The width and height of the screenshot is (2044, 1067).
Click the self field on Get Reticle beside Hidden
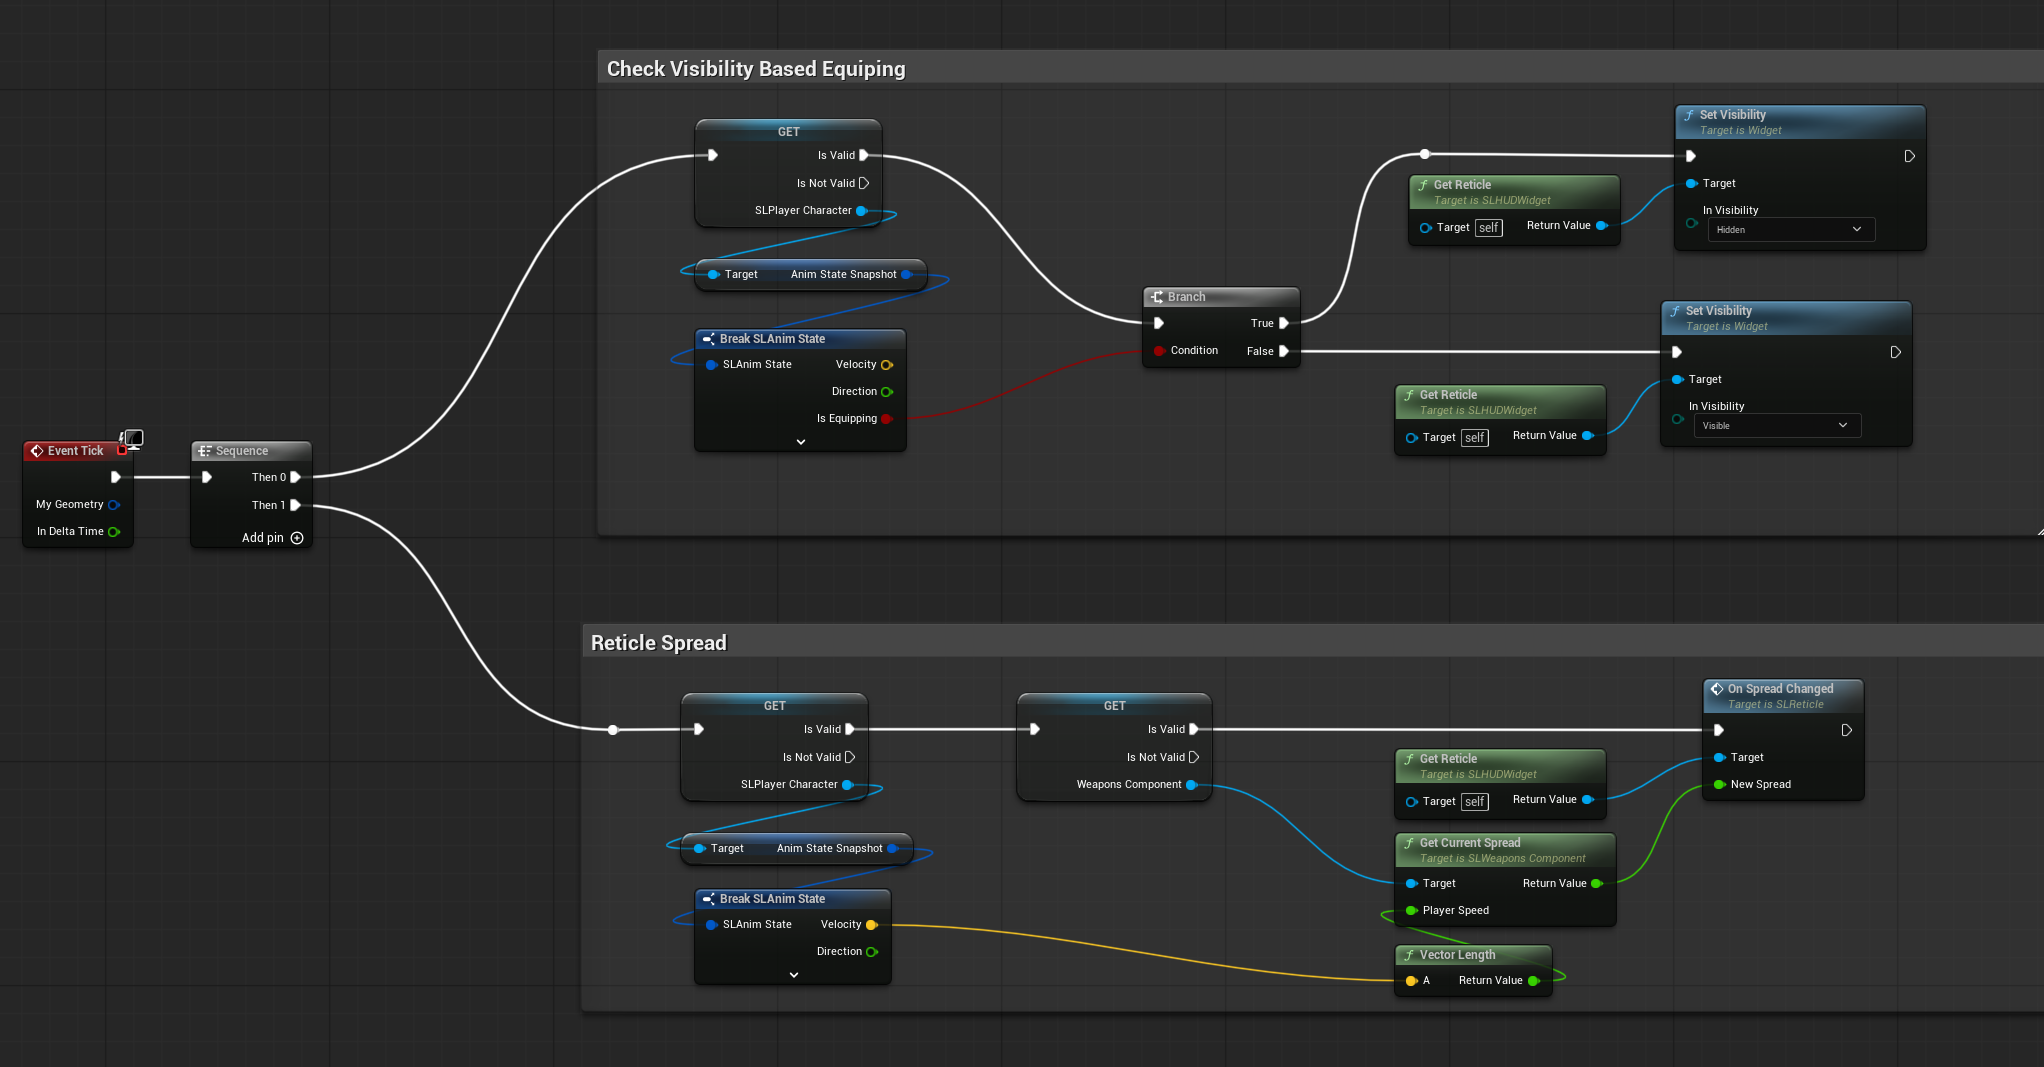click(x=1489, y=228)
